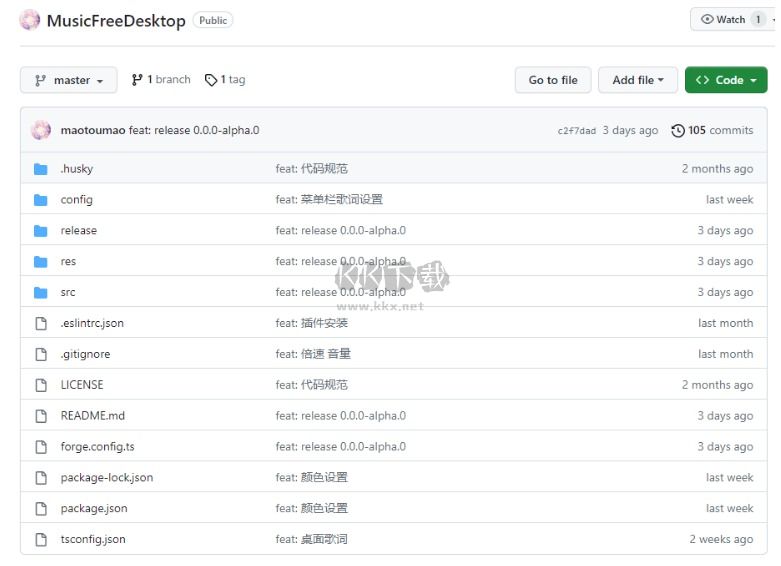Click the res folder icon
The width and height of the screenshot is (781, 566).
(x=41, y=262)
